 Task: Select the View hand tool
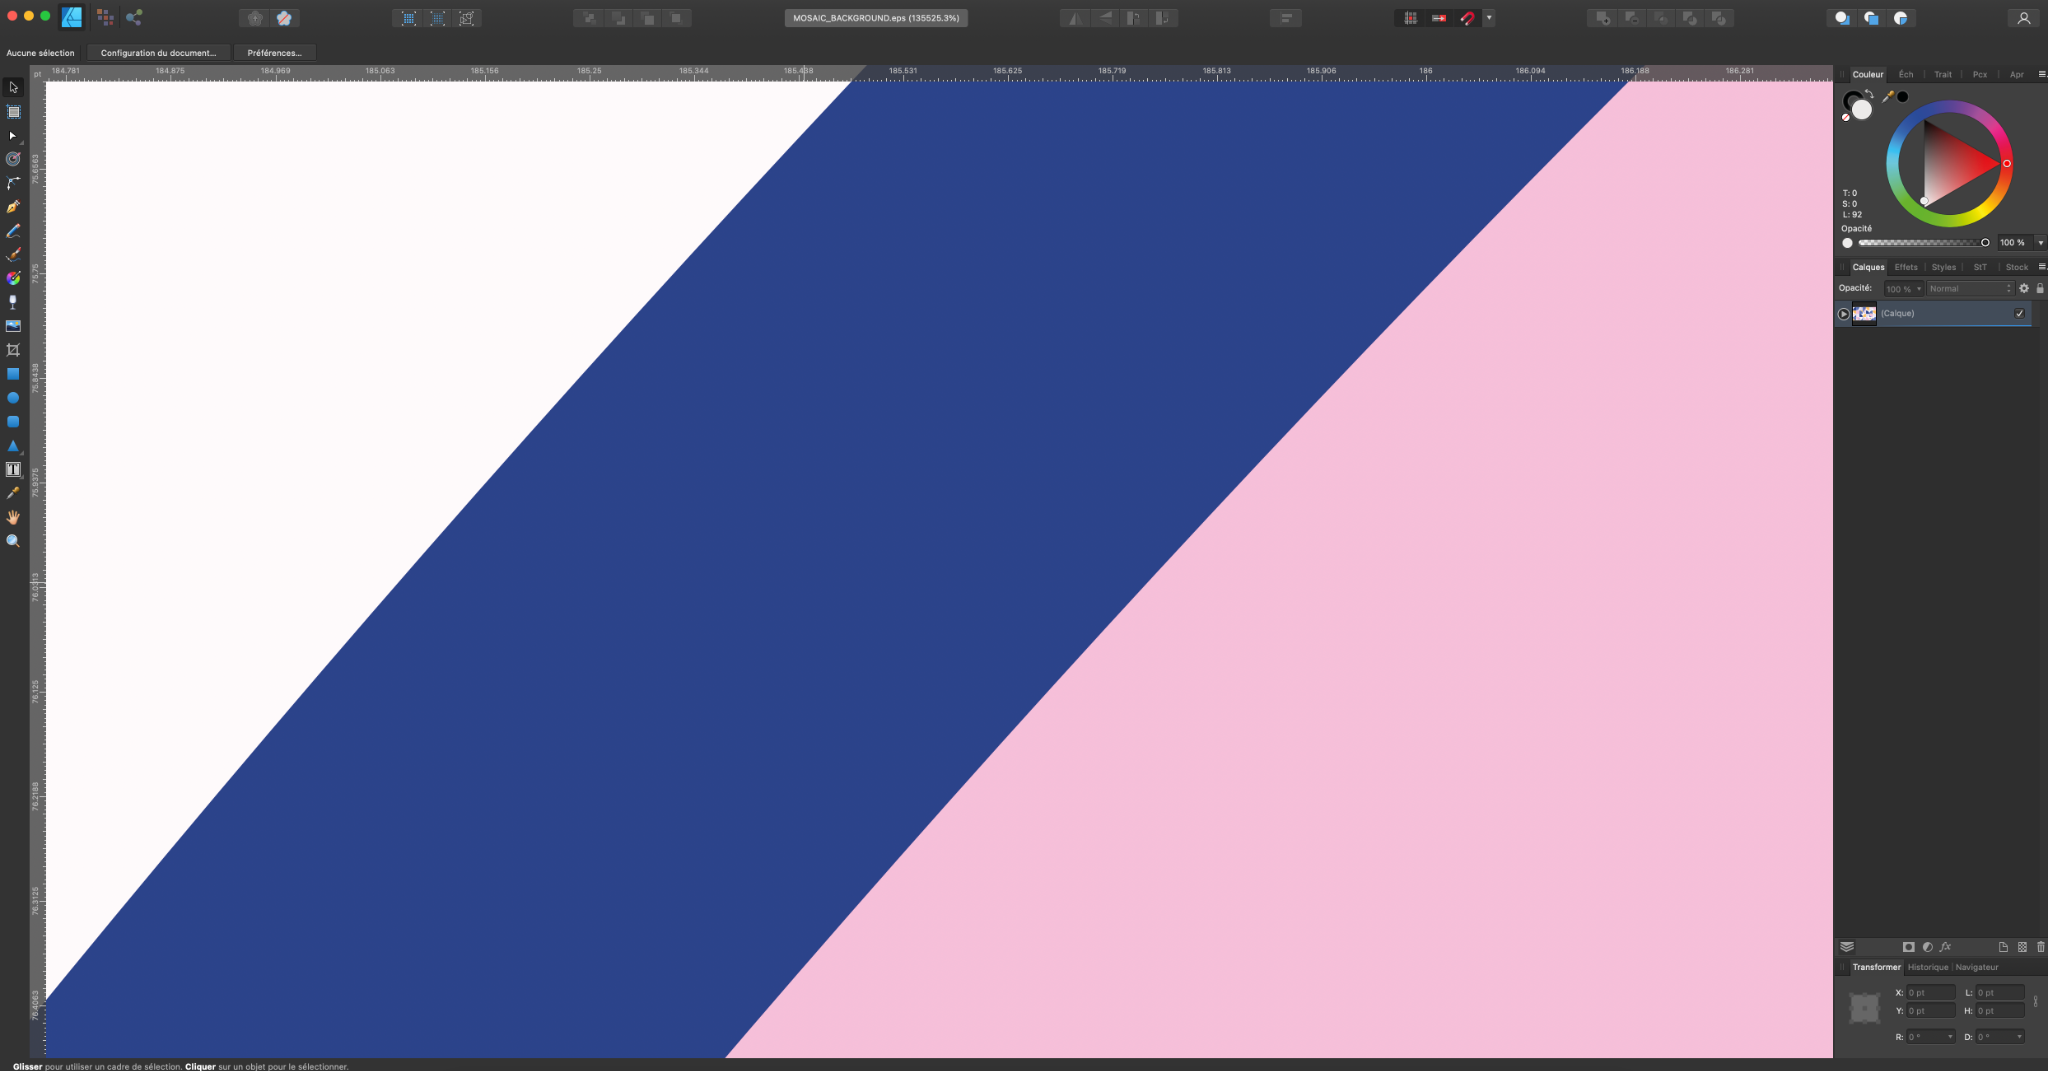[x=13, y=517]
